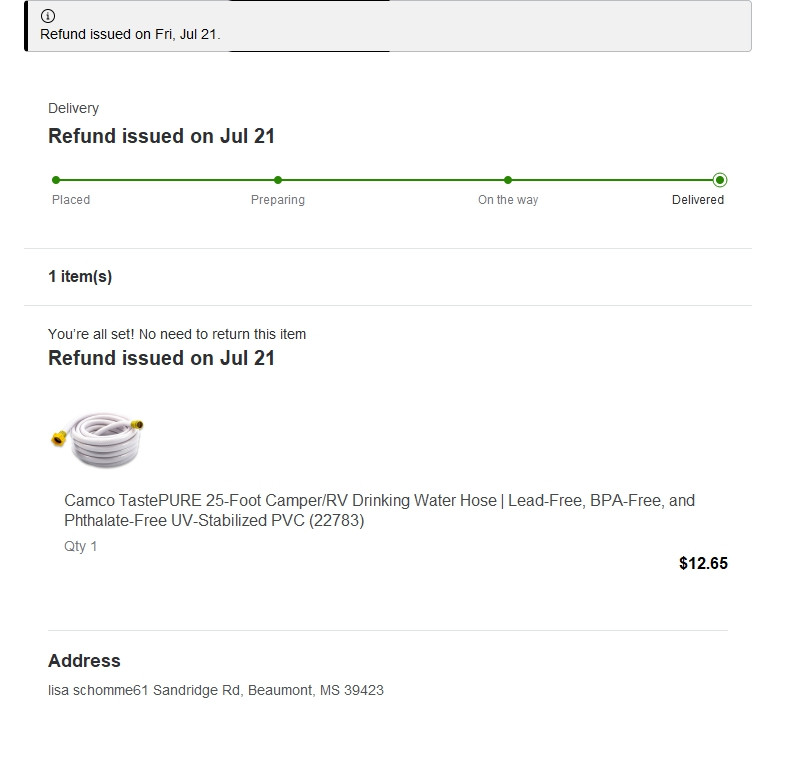Click the Delivery label above refund heading

(x=73, y=108)
